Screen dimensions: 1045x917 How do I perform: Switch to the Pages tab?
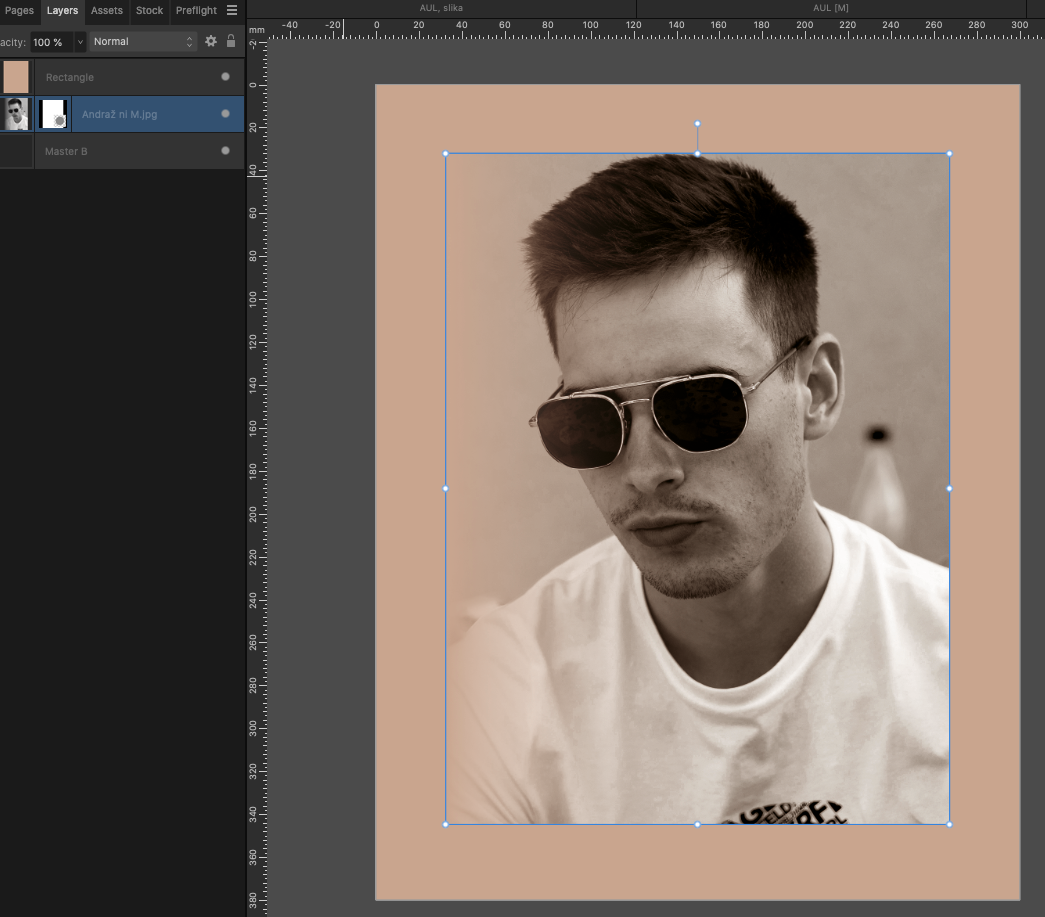(x=19, y=11)
